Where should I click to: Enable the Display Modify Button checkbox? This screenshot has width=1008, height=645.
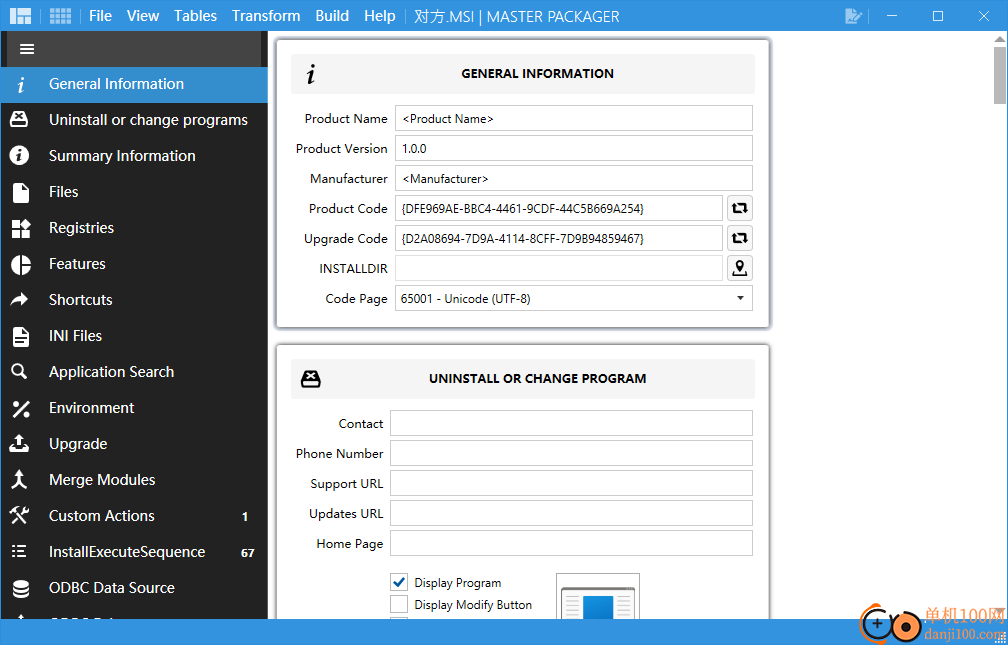tap(399, 604)
